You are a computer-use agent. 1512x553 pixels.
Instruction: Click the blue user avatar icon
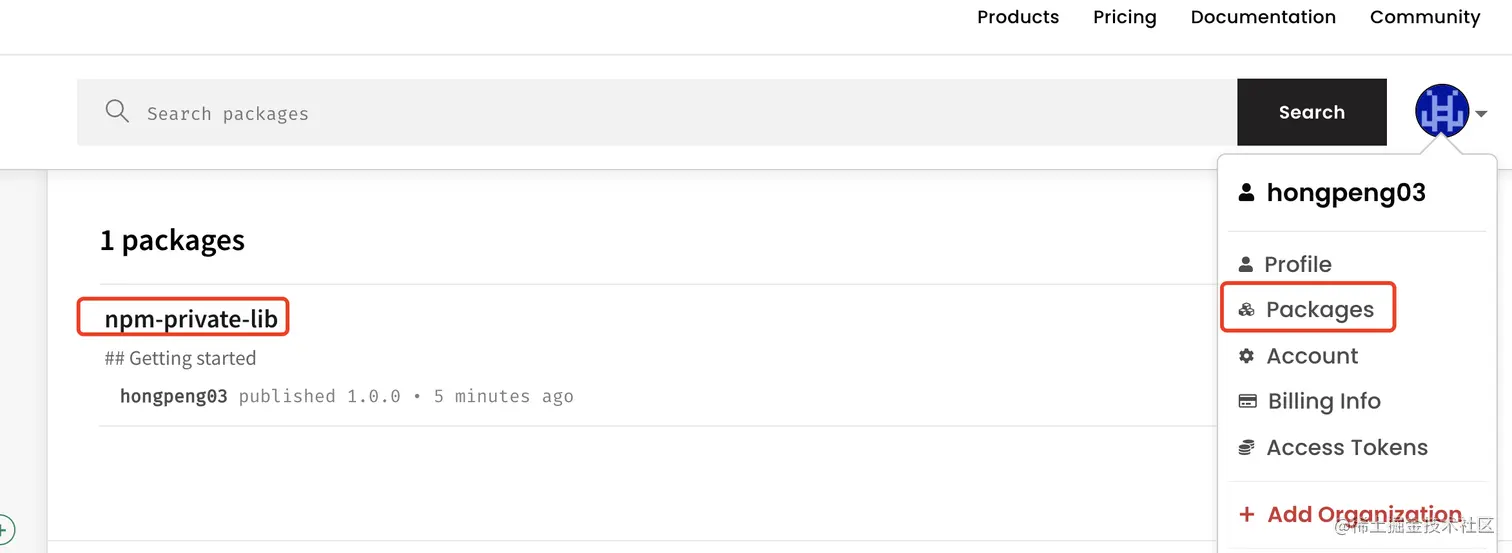(x=1441, y=112)
